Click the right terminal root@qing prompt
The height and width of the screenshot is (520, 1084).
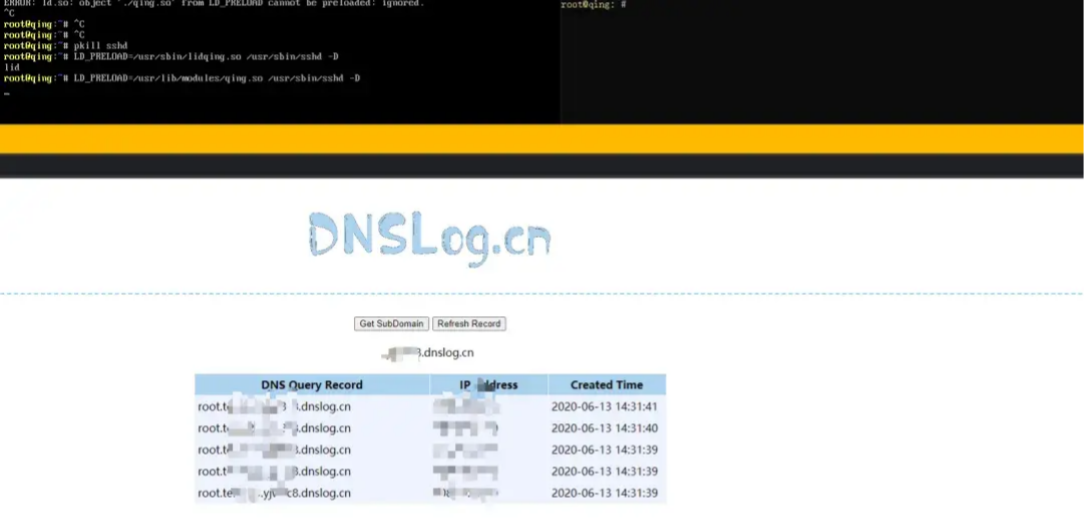click(593, 5)
